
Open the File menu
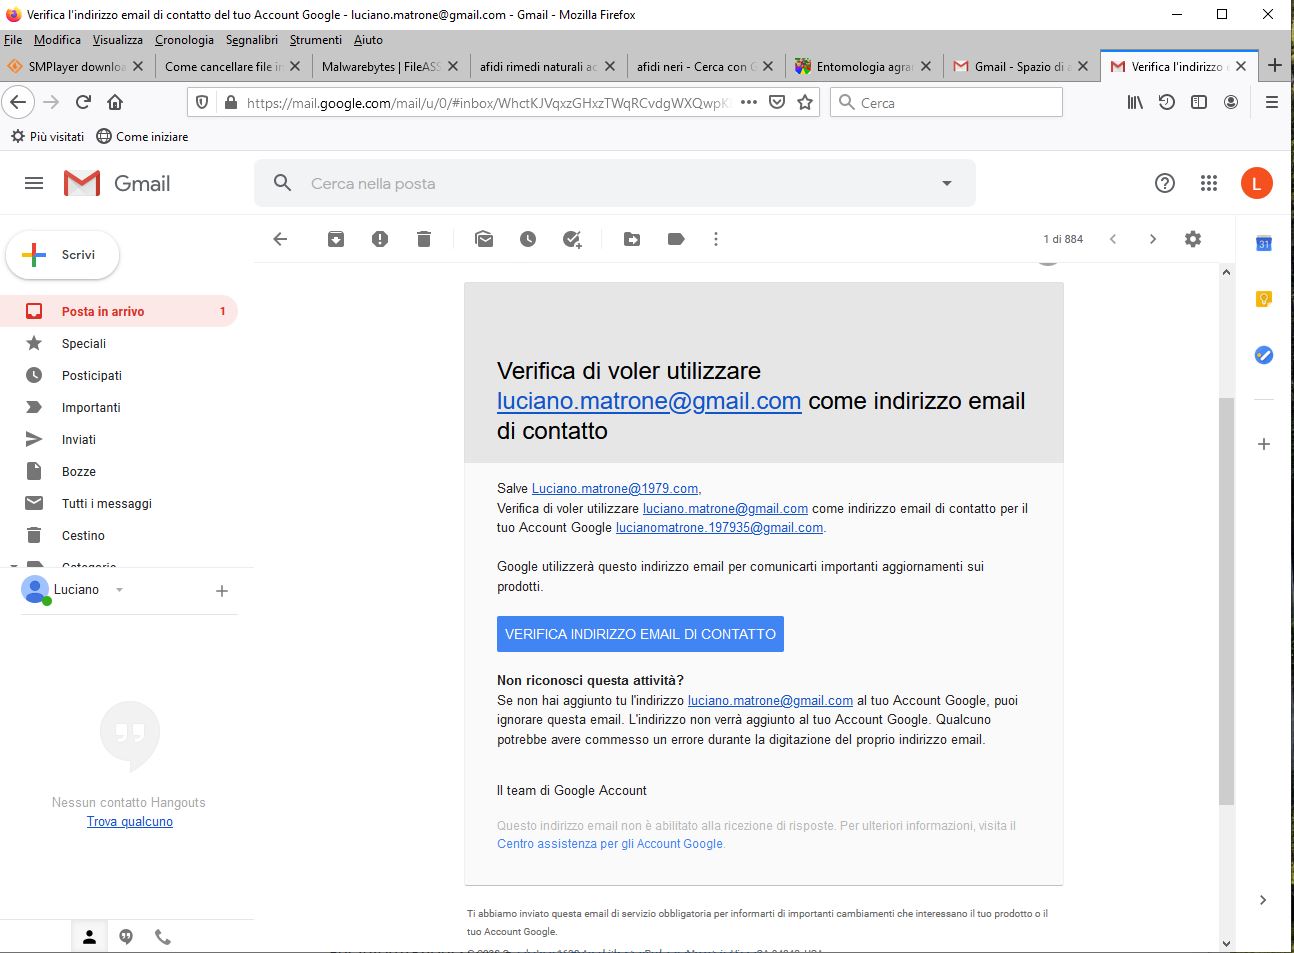click(13, 40)
